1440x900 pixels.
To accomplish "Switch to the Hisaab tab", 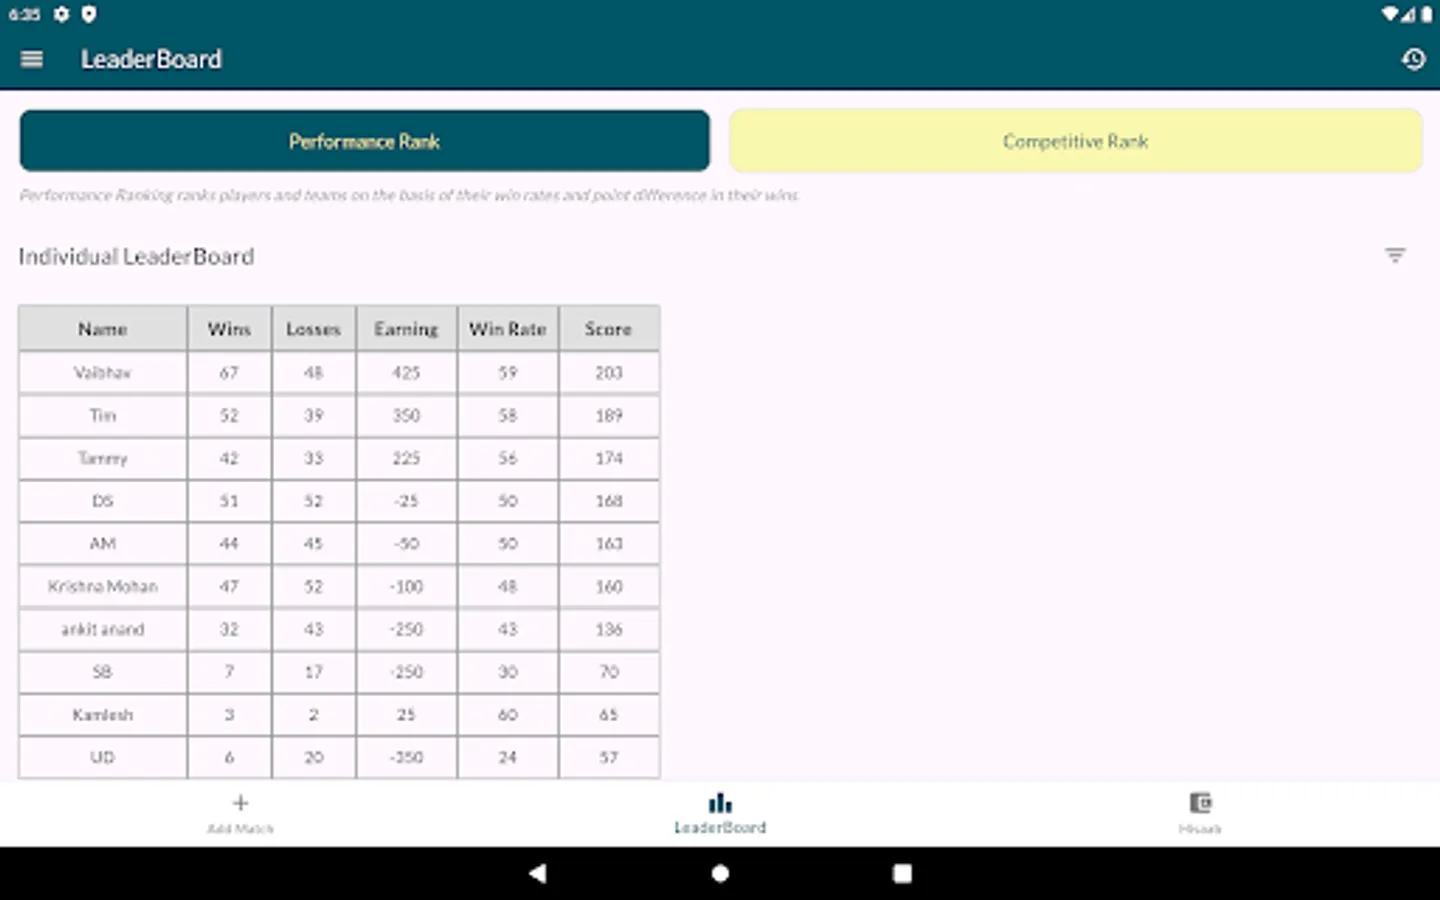I will [1199, 813].
